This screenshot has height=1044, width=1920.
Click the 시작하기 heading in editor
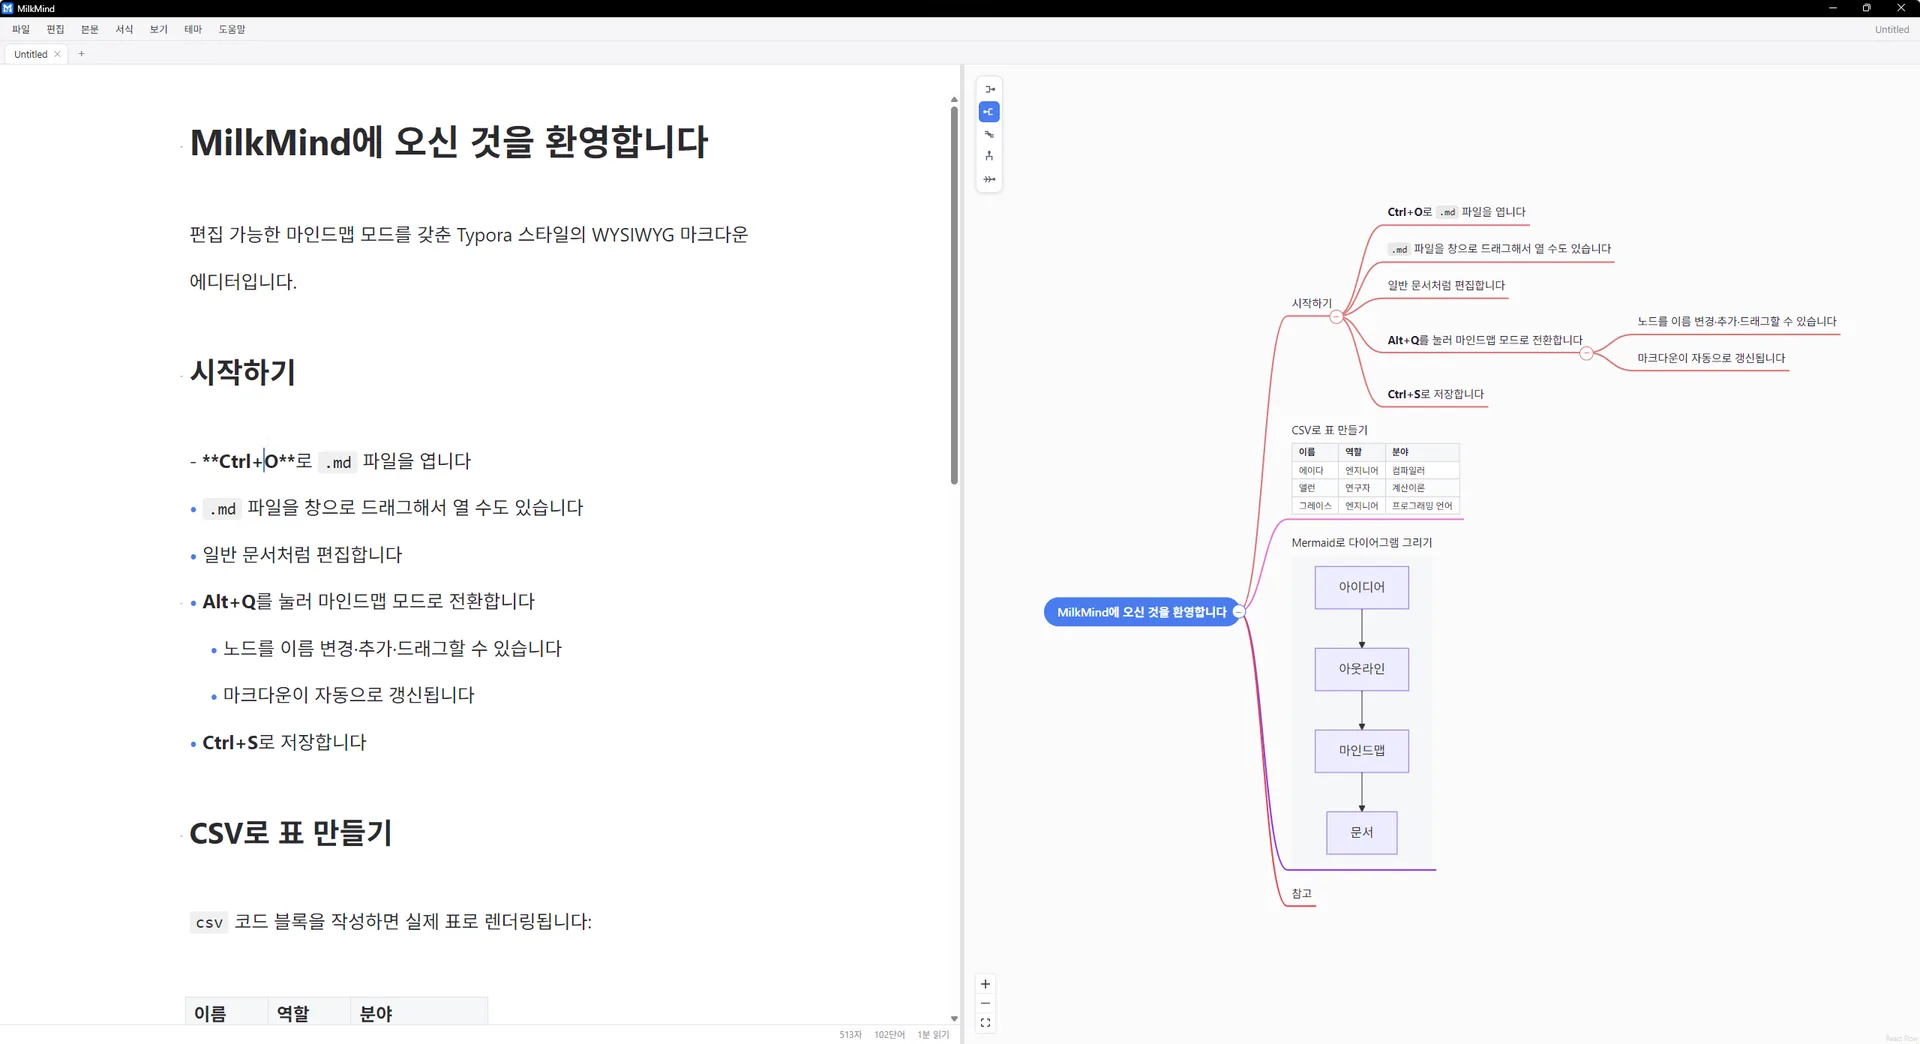click(x=243, y=372)
